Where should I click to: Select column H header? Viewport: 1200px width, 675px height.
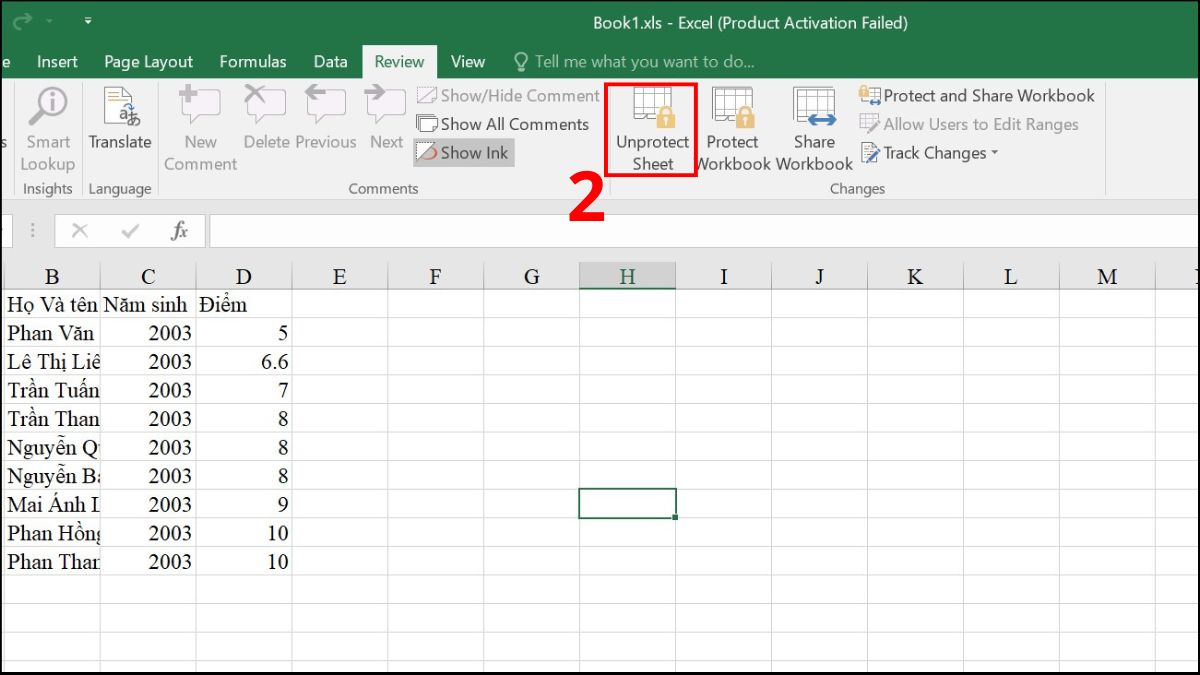[x=627, y=277]
